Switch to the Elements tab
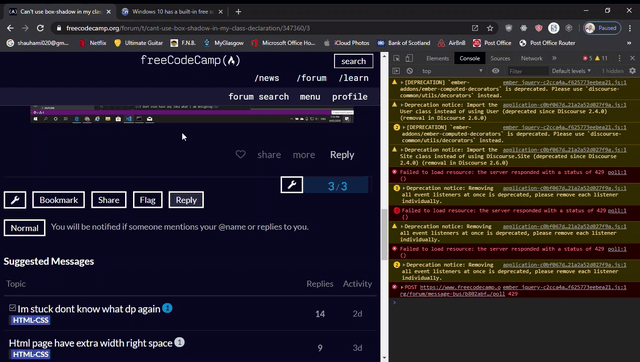 click(x=437, y=58)
